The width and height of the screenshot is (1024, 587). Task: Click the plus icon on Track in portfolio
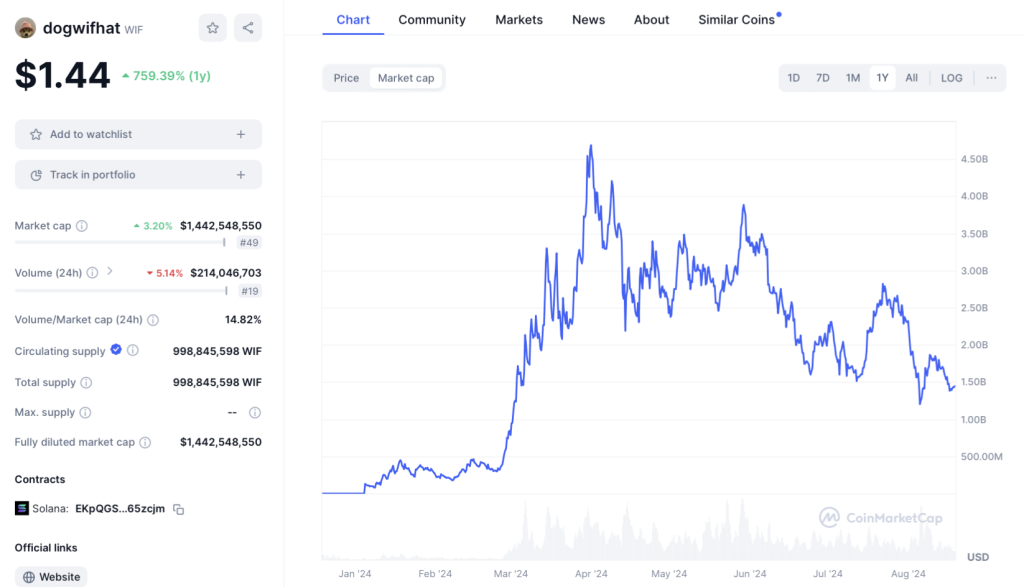241,175
